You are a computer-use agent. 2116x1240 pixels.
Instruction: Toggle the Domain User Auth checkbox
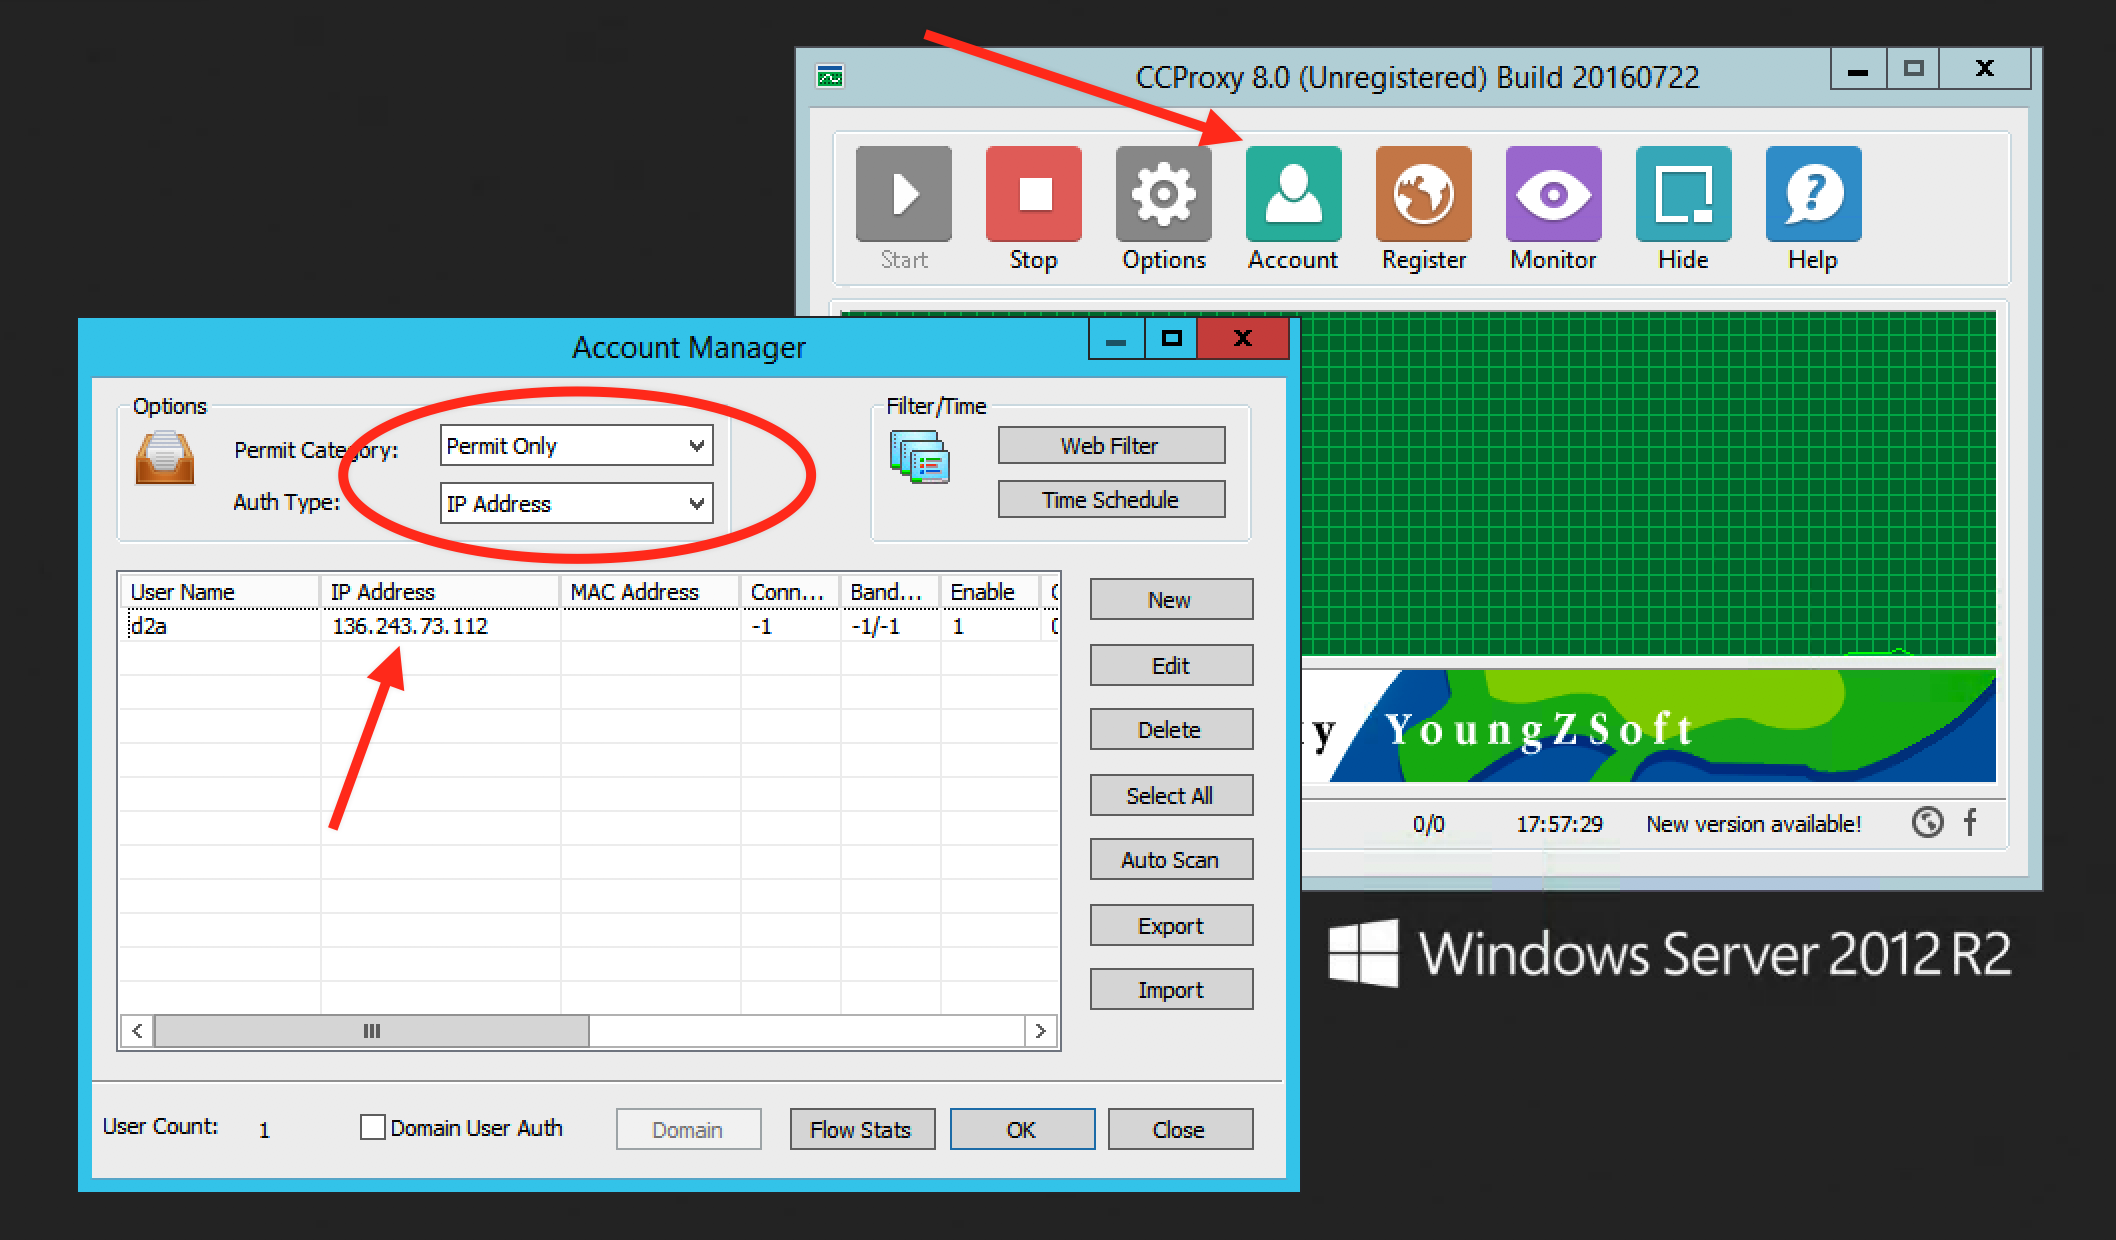[x=372, y=1127]
